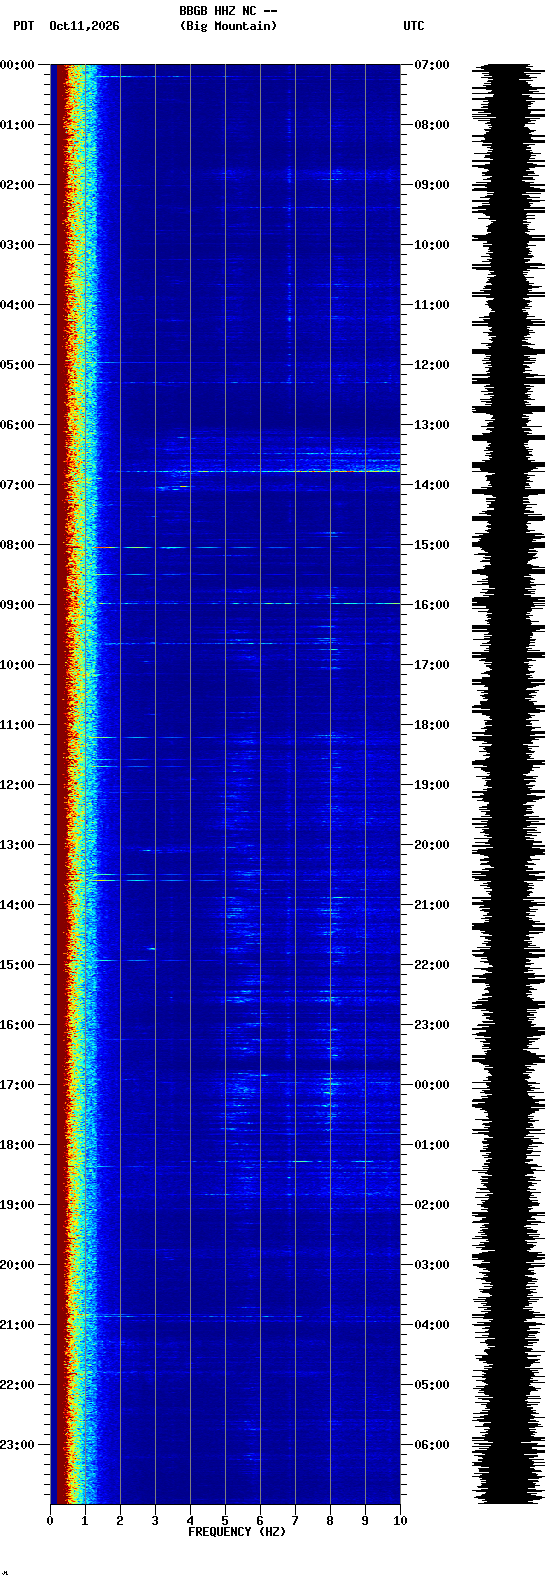Viewport: 552px width, 1584px height.
Task: Click the 0 Hz frequency tick label
Action: (50, 1521)
